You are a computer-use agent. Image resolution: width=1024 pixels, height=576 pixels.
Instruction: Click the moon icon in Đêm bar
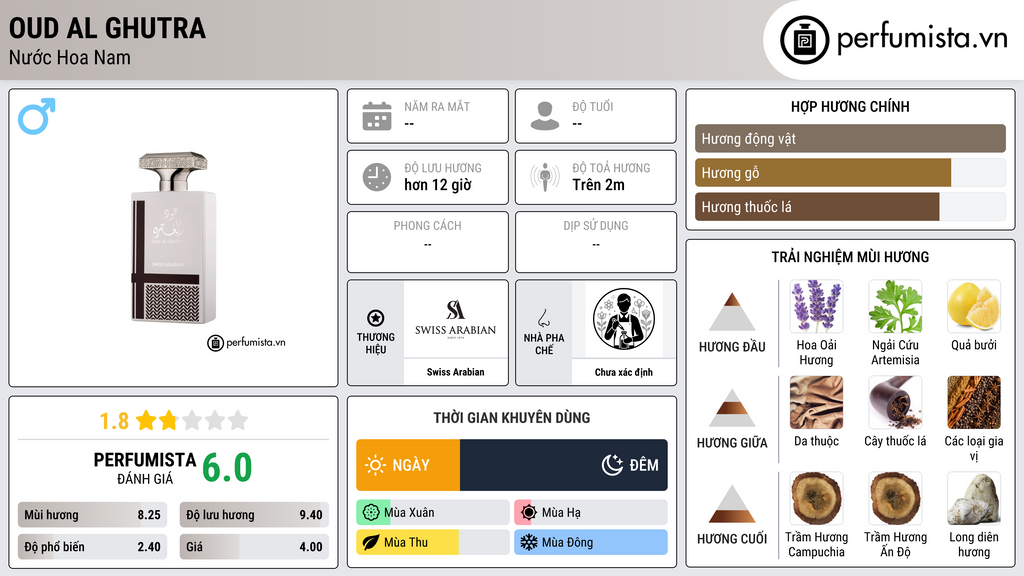click(612, 465)
